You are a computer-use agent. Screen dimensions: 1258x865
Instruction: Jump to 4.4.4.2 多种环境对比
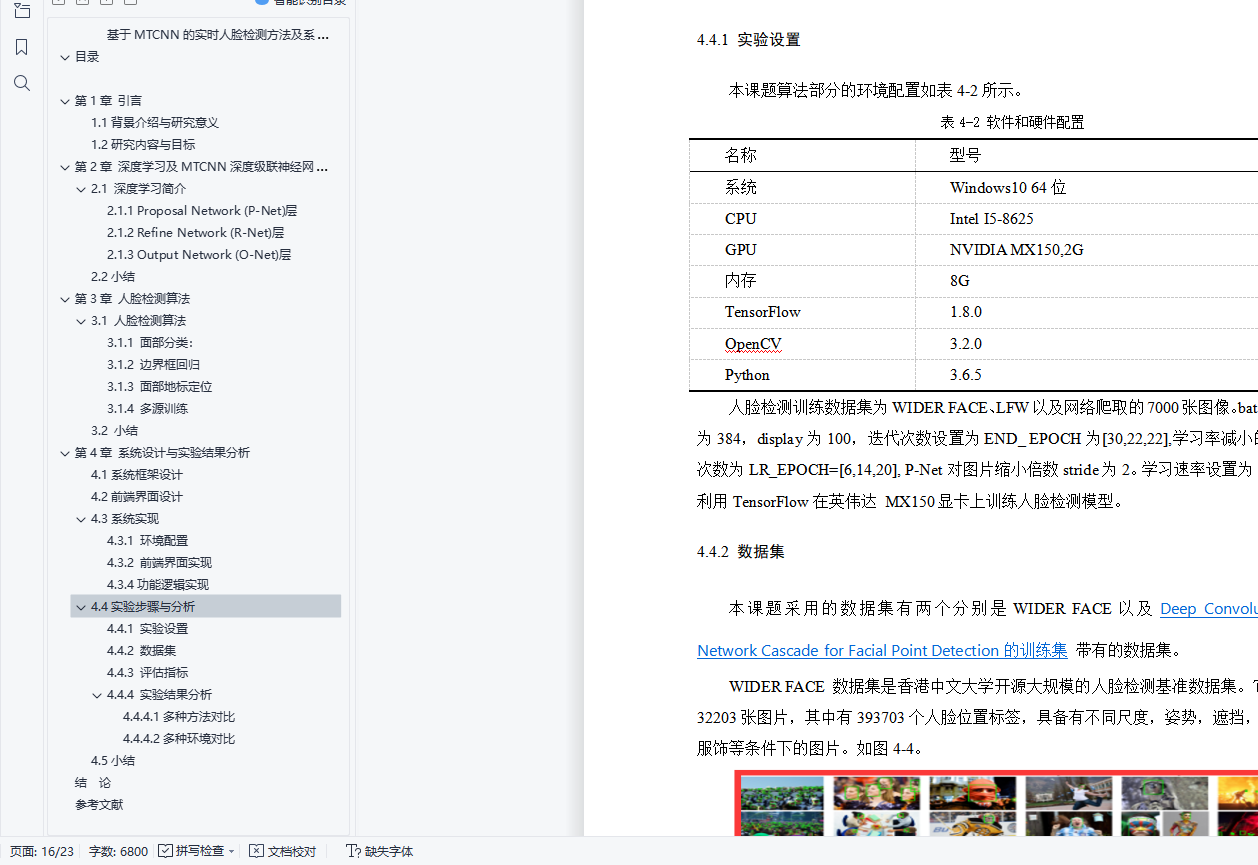click(x=179, y=739)
